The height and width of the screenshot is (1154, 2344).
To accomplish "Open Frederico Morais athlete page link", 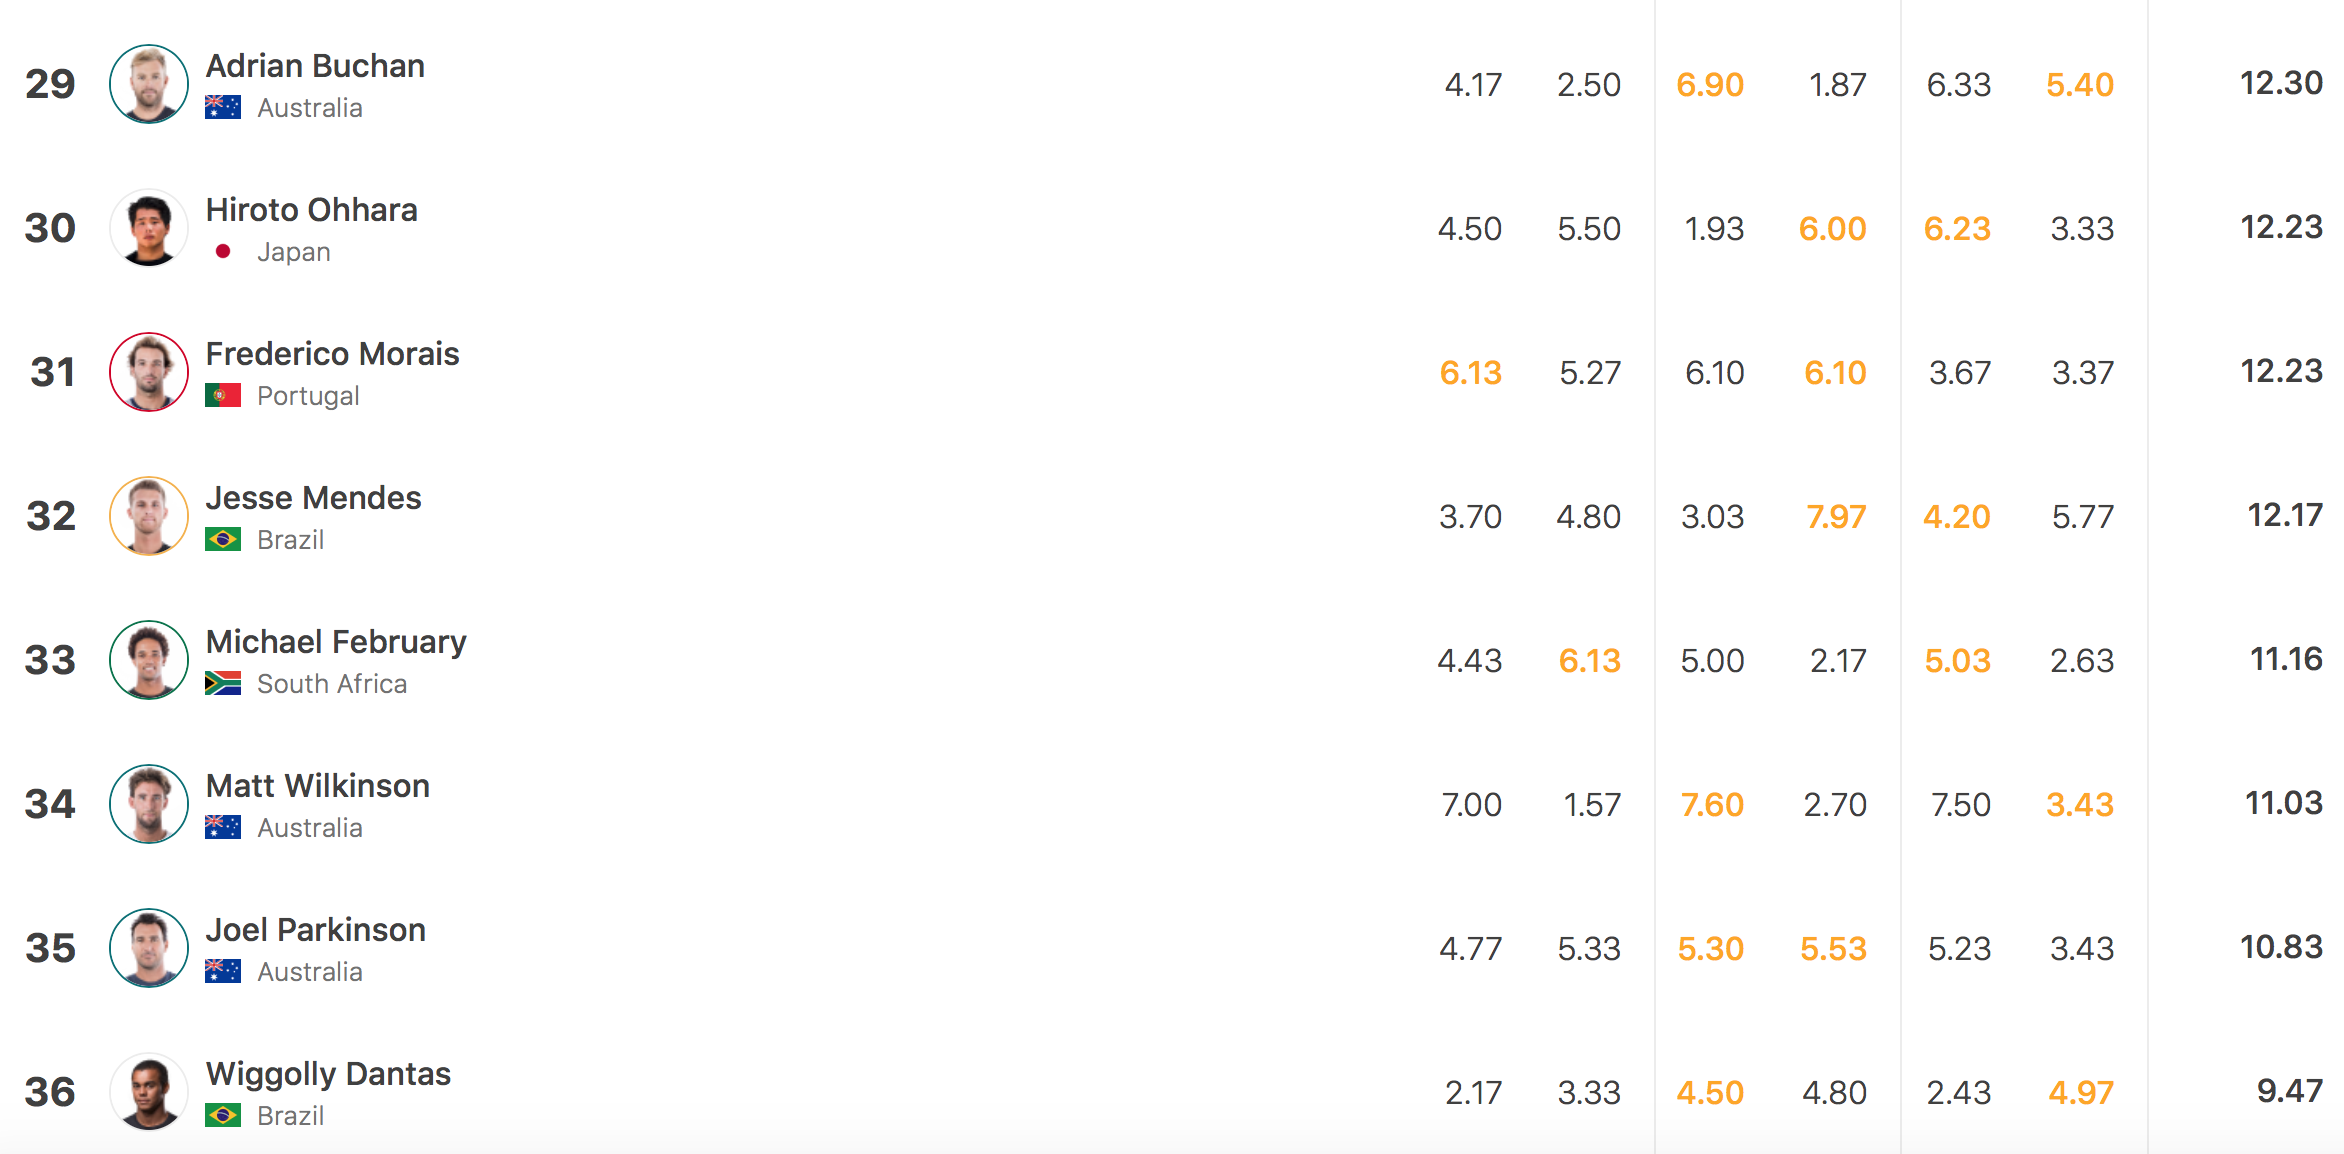I will [x=332, y=354].
